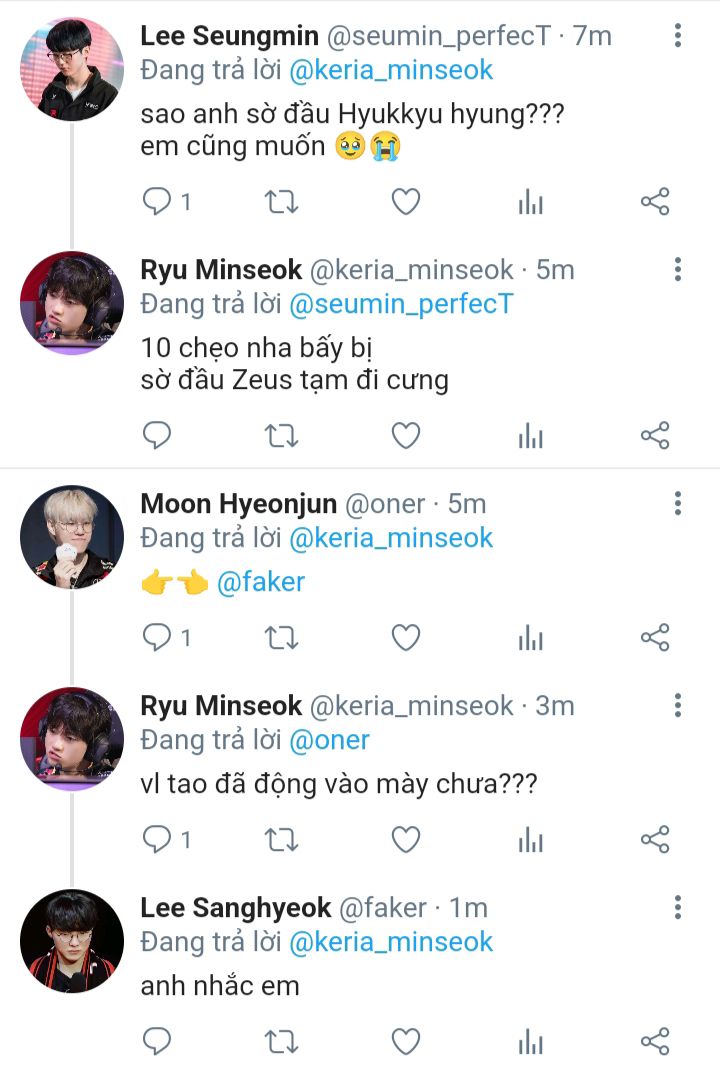Open @oner link in Ryu Minseok's reply
This screenshot has height=1071, width=720.
(x=329, y=740)
